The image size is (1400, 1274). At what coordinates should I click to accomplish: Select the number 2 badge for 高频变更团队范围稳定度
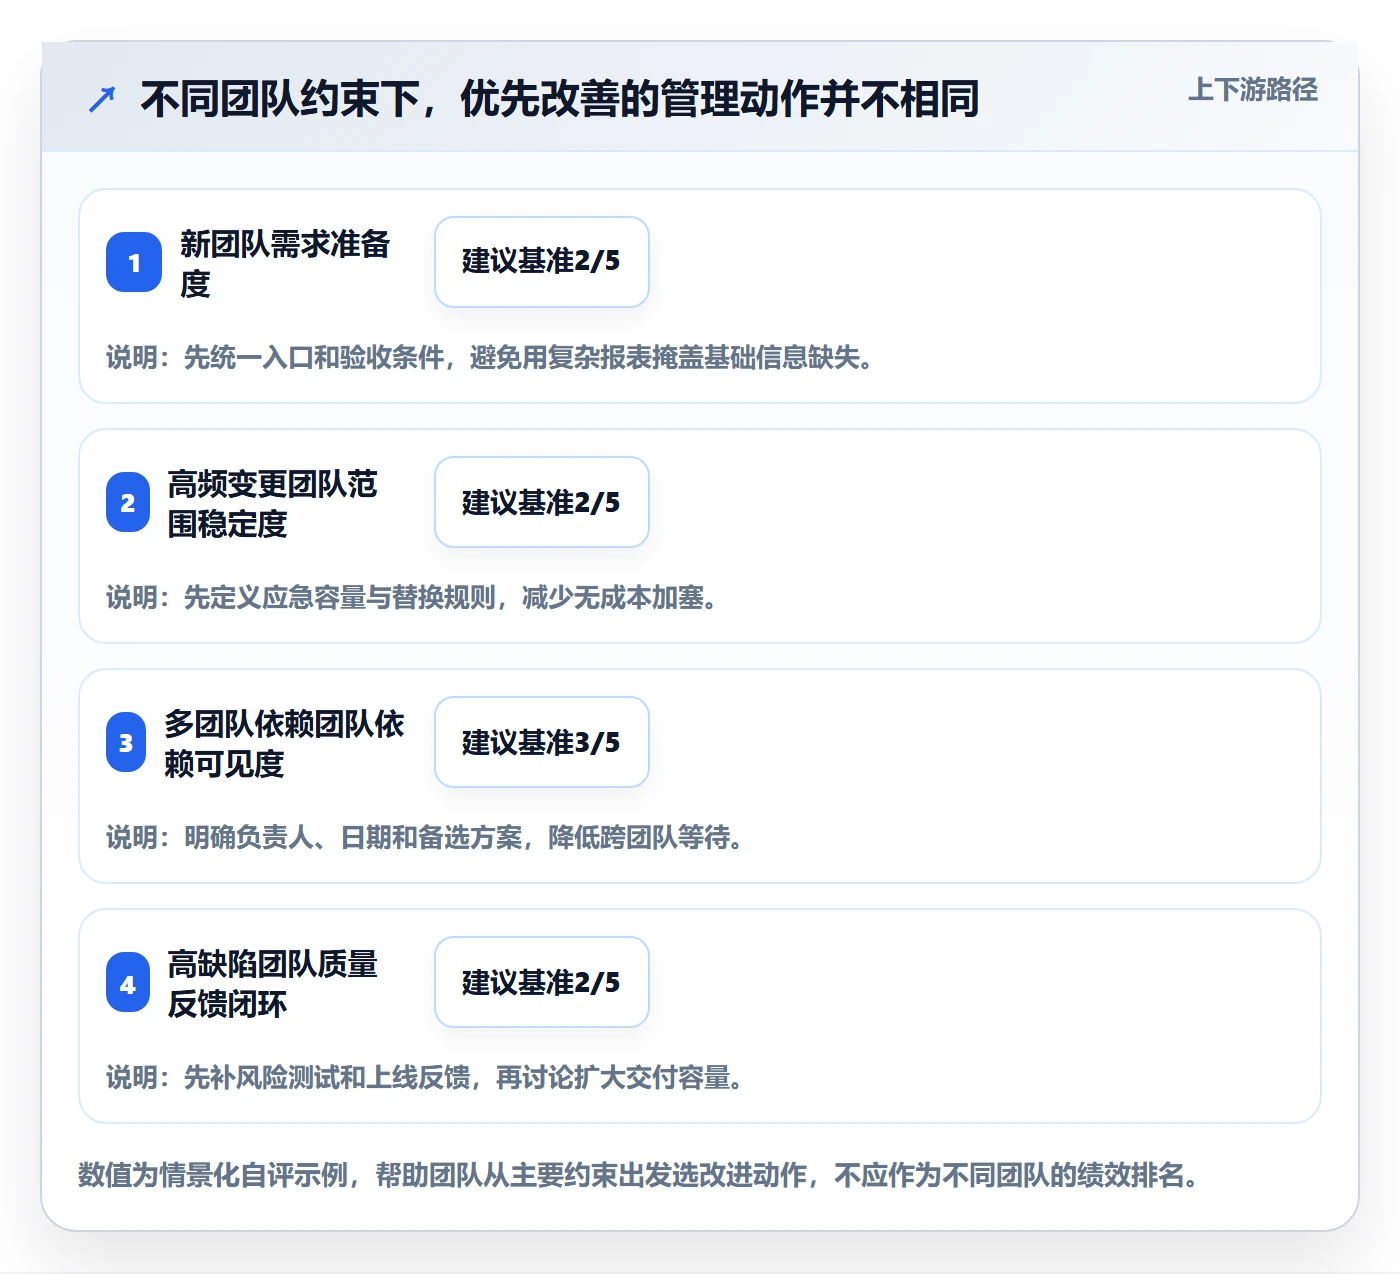tap(128, 502)
